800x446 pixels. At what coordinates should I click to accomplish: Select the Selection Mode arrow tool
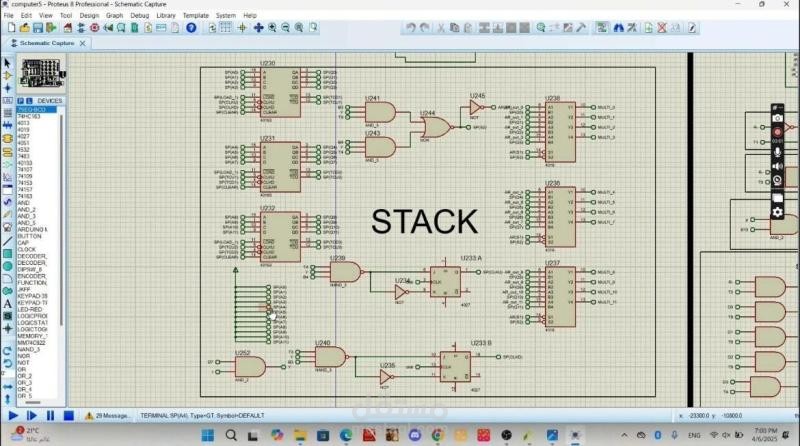7,63
